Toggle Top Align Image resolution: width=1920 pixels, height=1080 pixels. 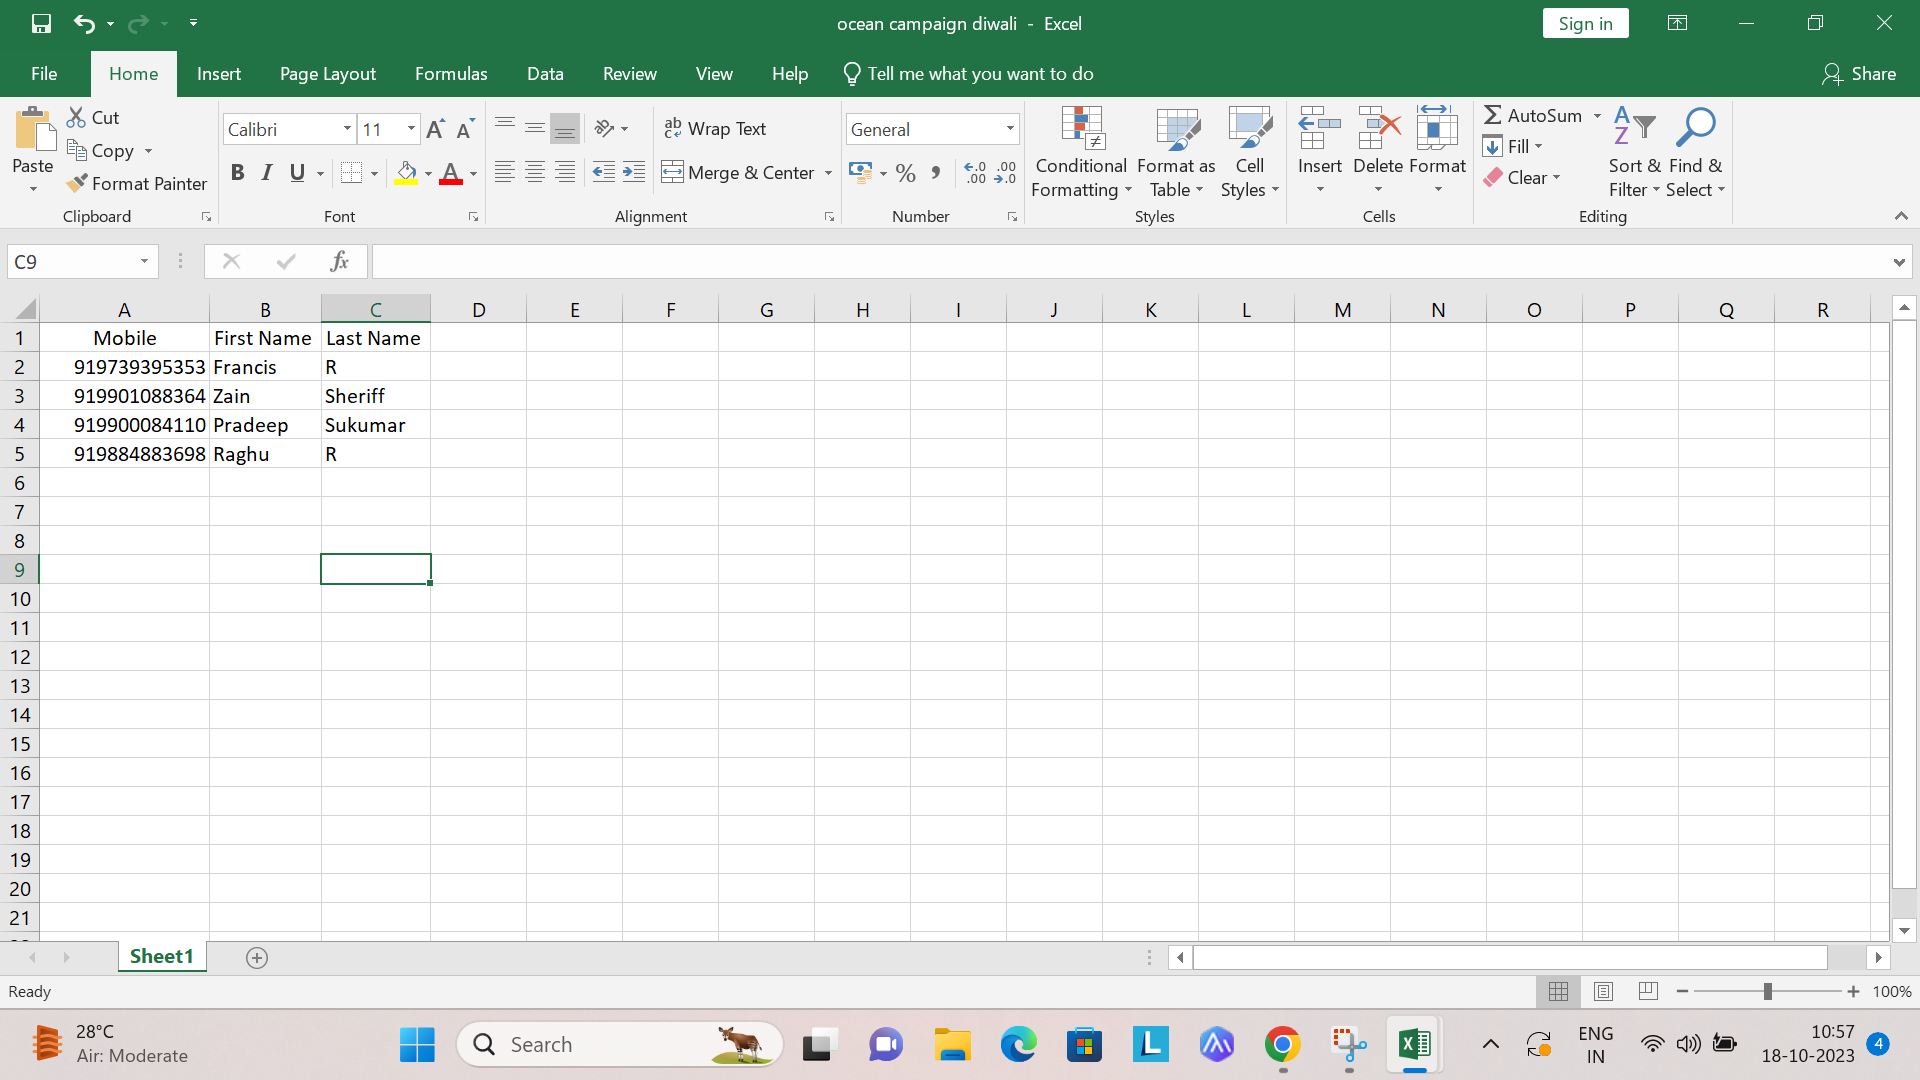coord(505,128)
